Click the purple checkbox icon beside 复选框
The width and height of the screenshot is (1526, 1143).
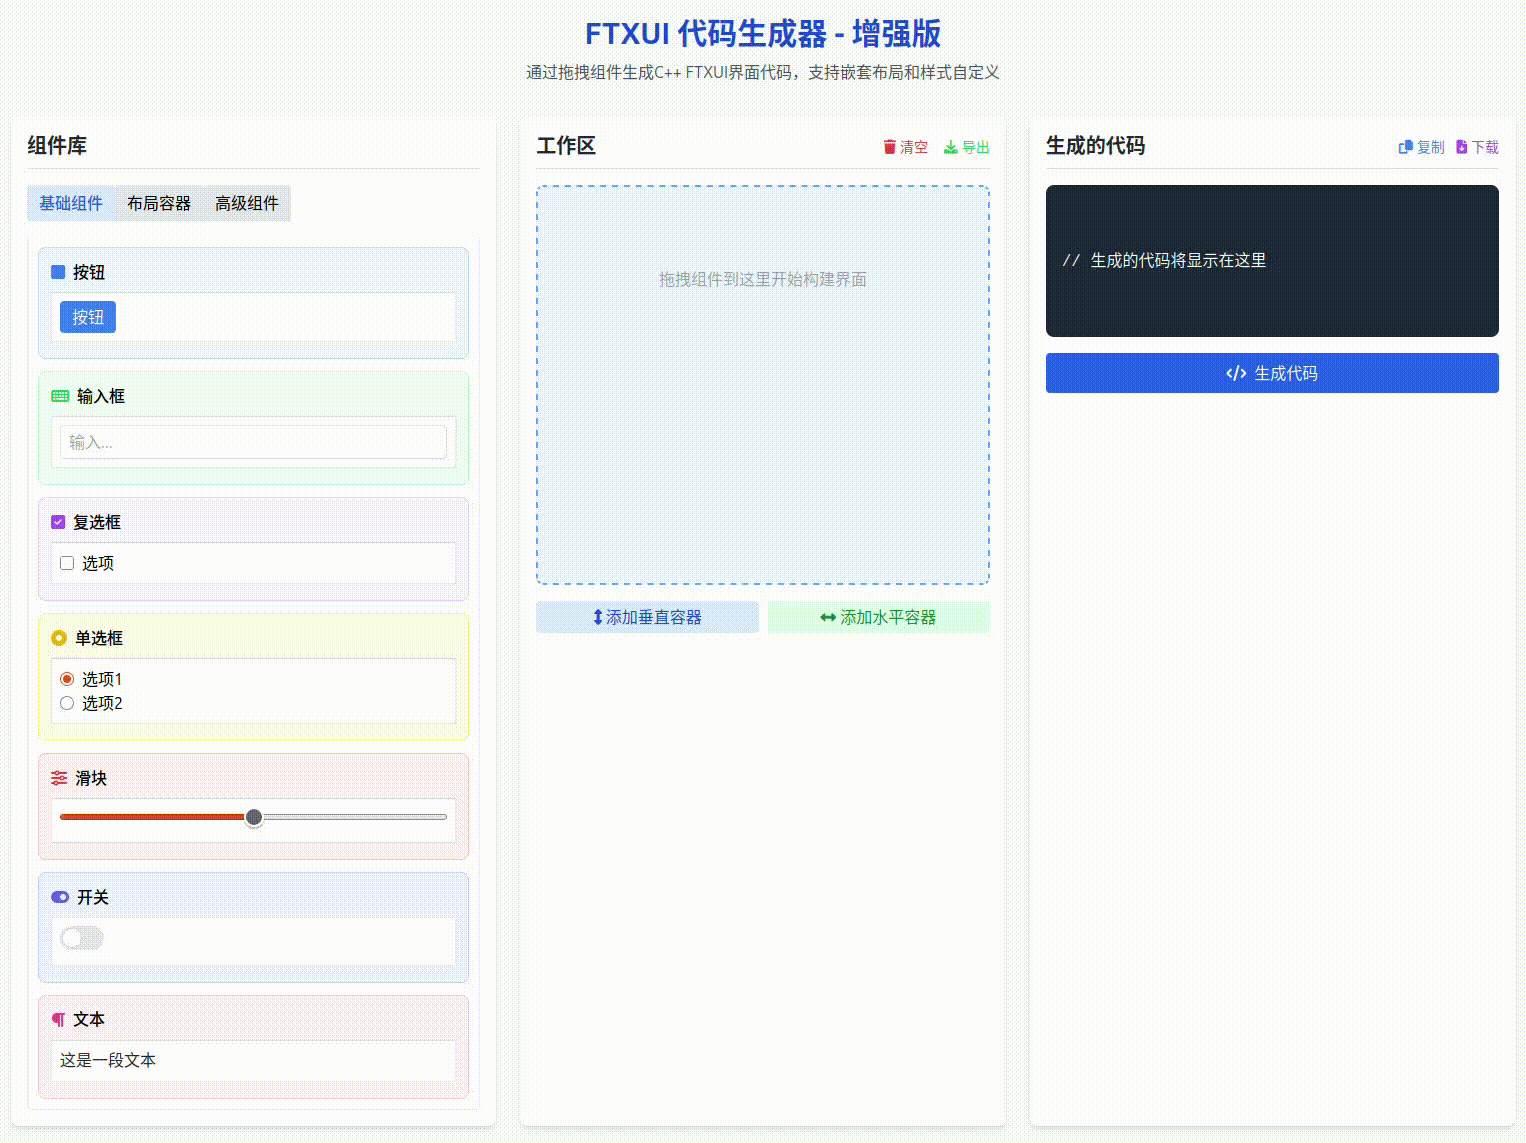tap(58, 522)
